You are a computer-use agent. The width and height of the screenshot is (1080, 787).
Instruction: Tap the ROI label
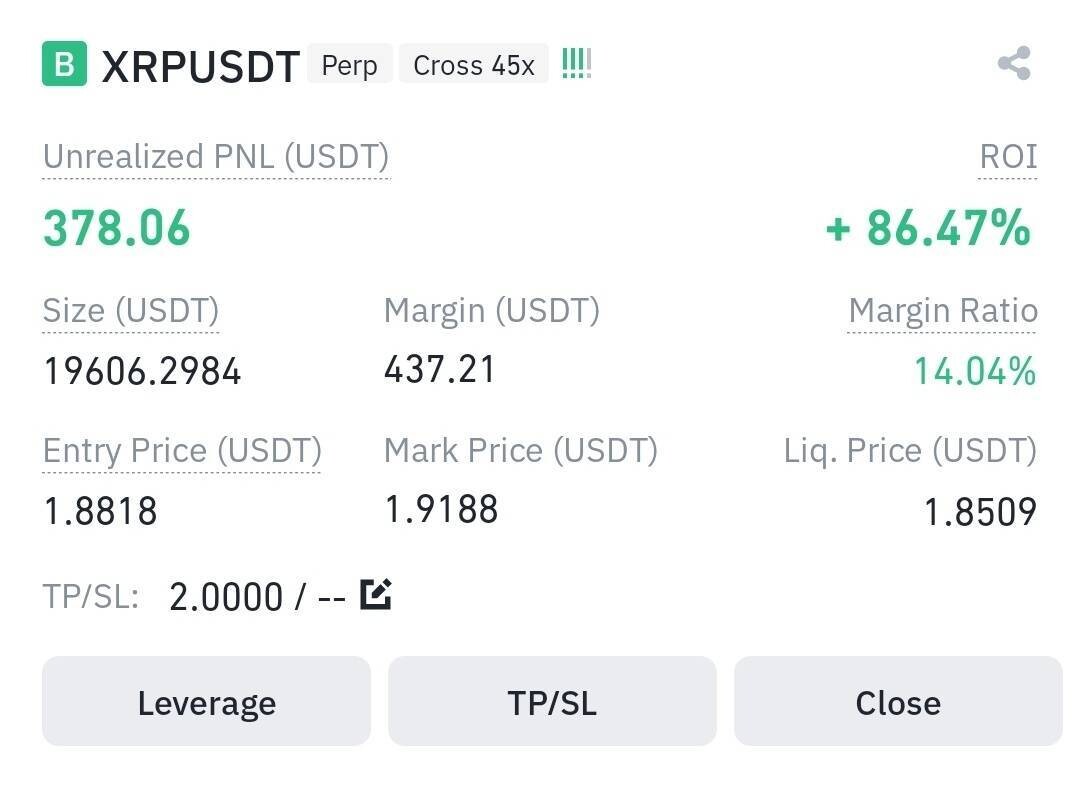pos(1007,157)
